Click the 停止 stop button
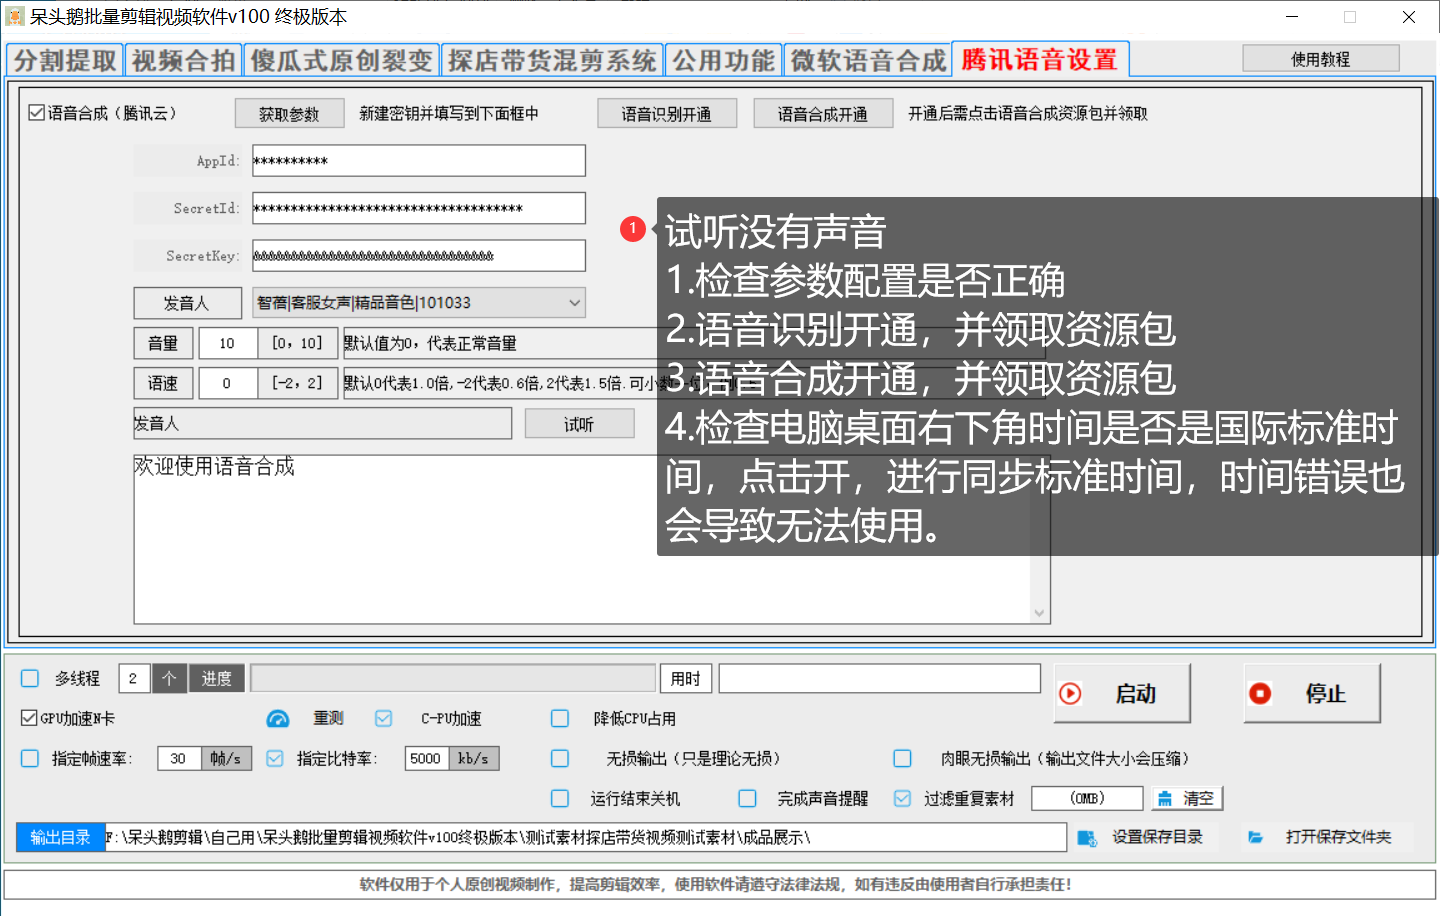 pyautogui.click(x=1312, y=693)
